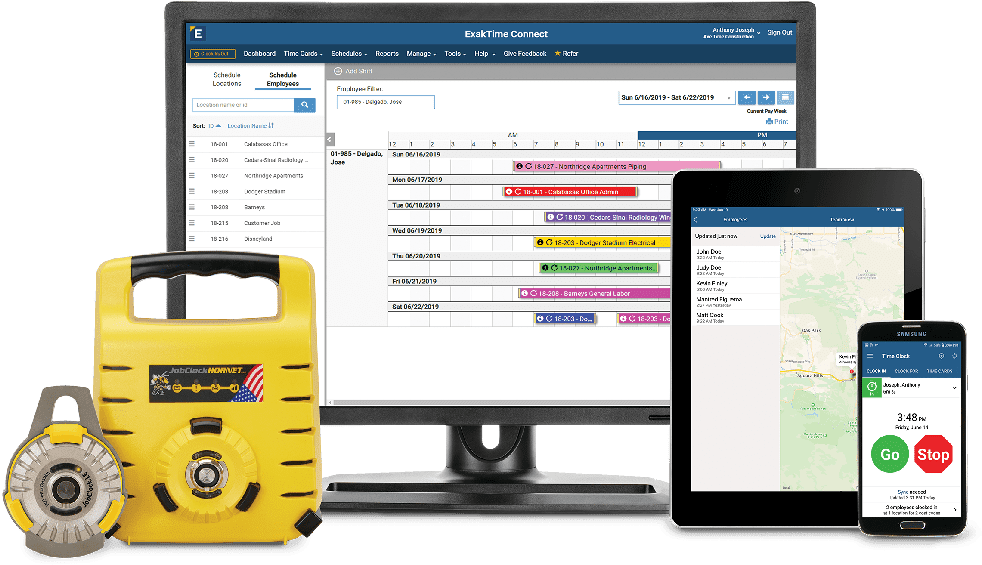Open the hamburger menu on the phone
982x565 pixels.
[870, 356]
